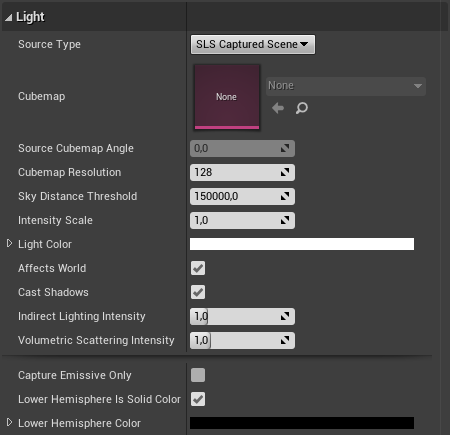450x435 pixels.
Task: Click the Cubemap Resolution spinner arrow icon
Action: (x=285, y=172)
